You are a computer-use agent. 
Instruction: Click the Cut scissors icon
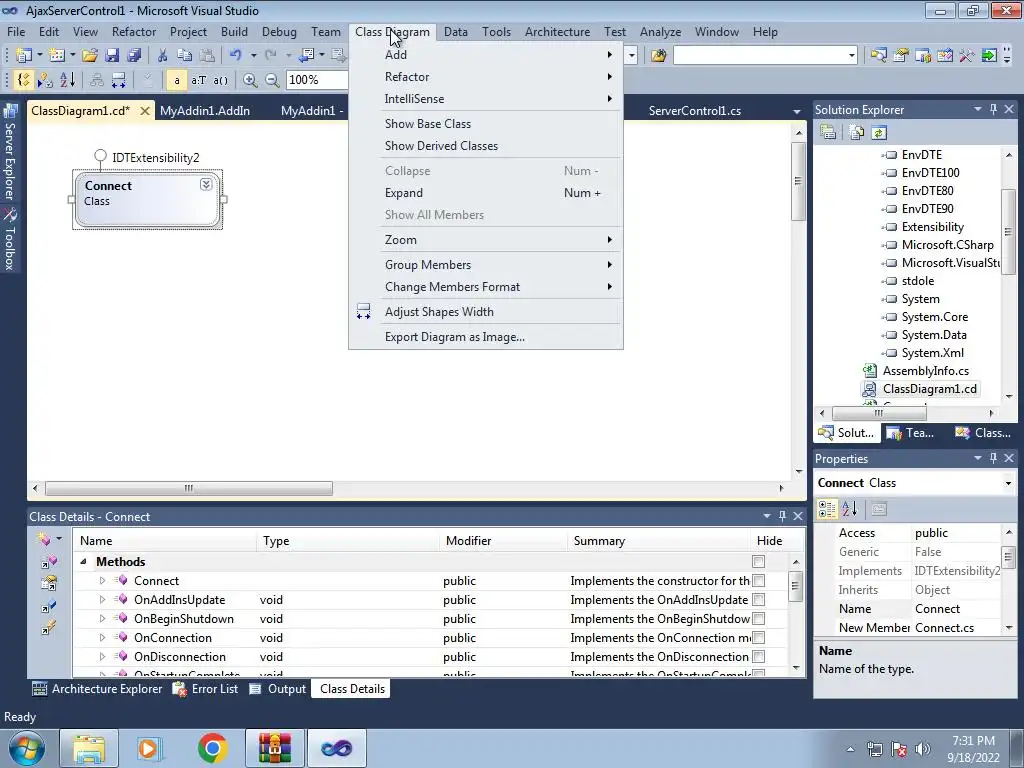(x=162, y=56)
